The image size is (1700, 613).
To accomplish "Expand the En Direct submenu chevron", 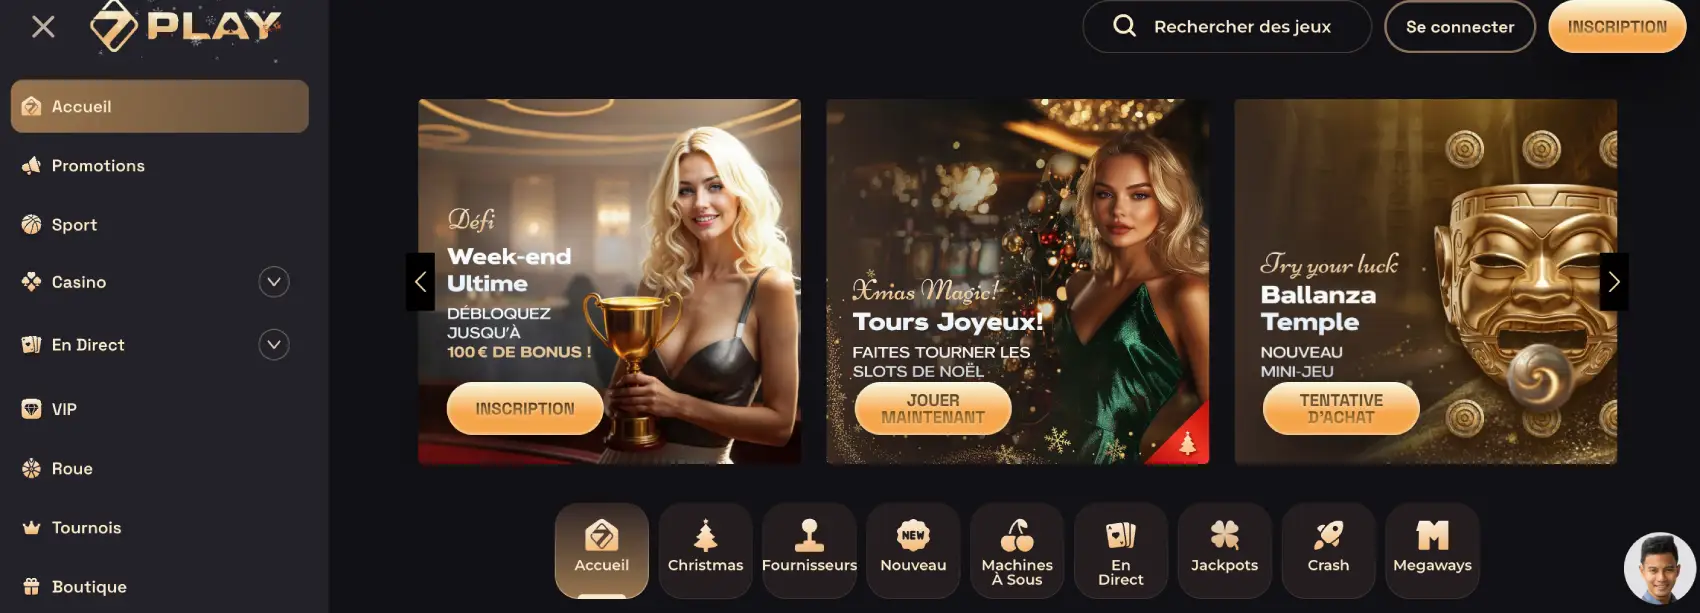I will (274, 345).
